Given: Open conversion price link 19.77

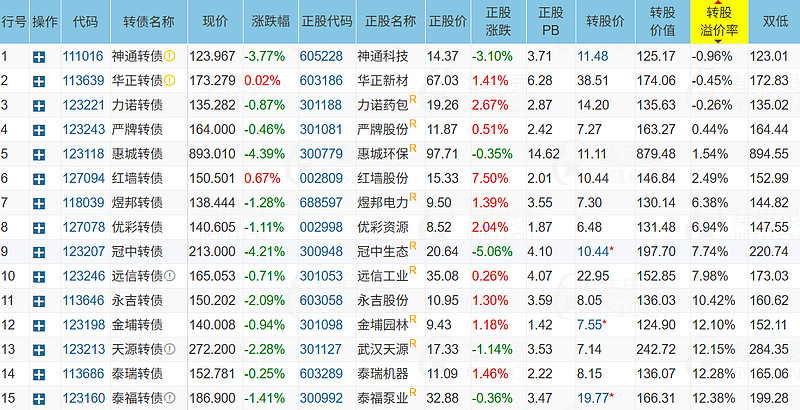Looking at the screenshot, I should (593, 398).
